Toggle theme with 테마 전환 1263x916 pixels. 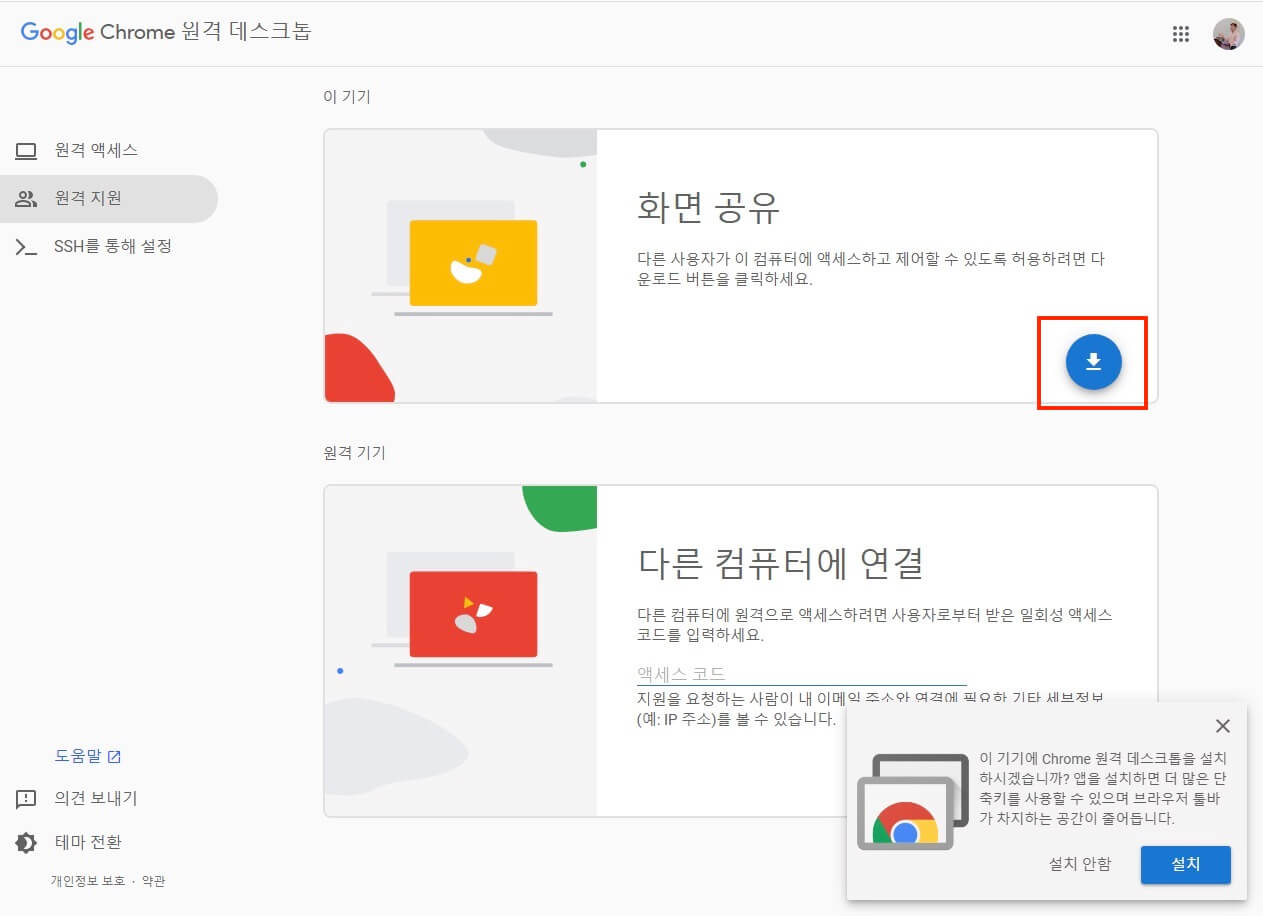(x=88, y=842)
